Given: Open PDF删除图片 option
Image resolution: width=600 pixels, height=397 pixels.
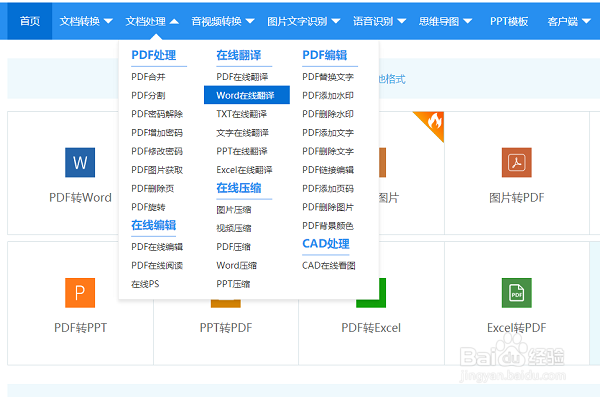Looking at the screenshot, I should 328,207.
